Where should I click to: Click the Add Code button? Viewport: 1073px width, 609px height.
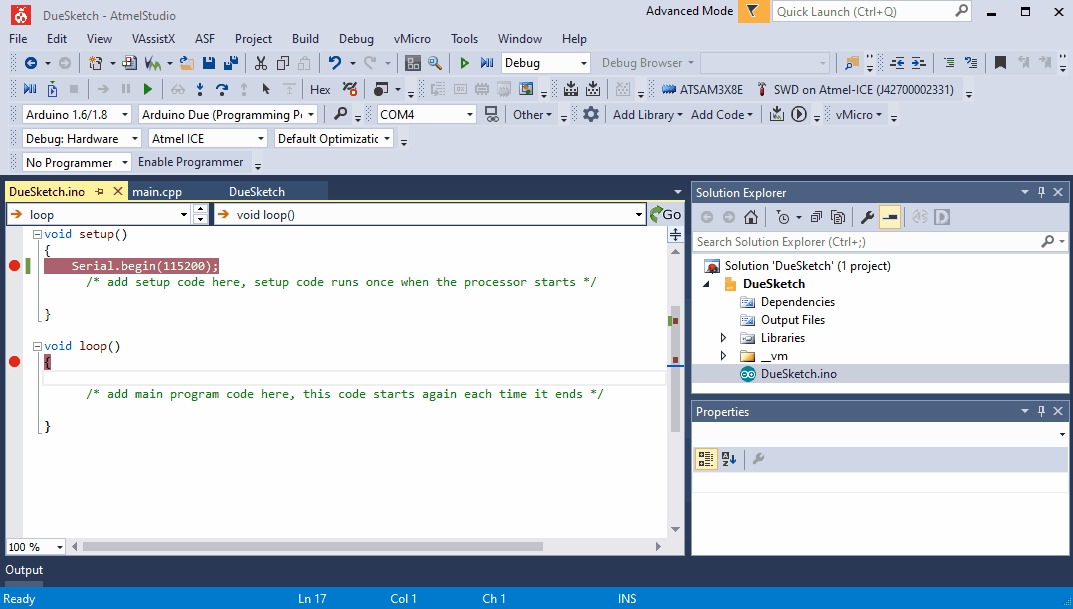click(721, 114)
